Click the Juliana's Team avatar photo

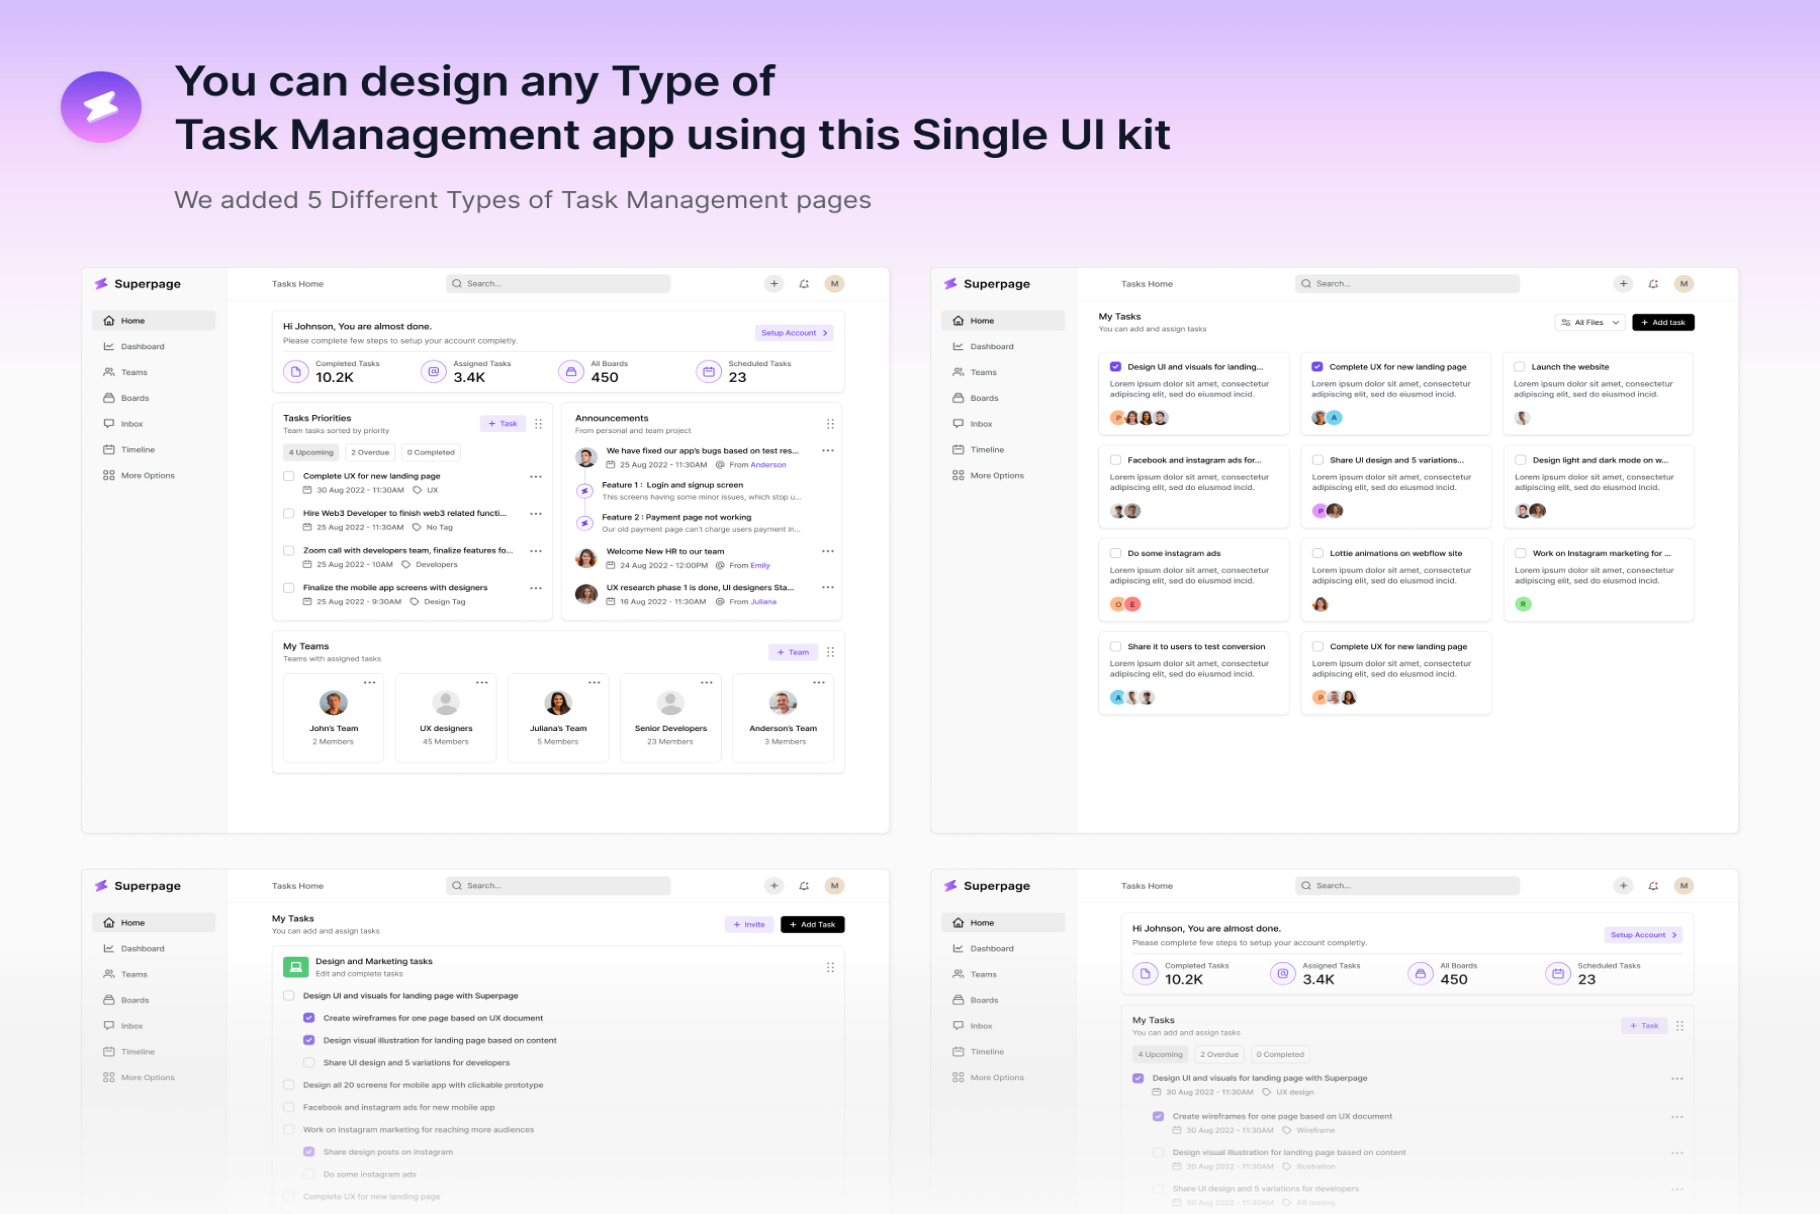click(558, 703)
